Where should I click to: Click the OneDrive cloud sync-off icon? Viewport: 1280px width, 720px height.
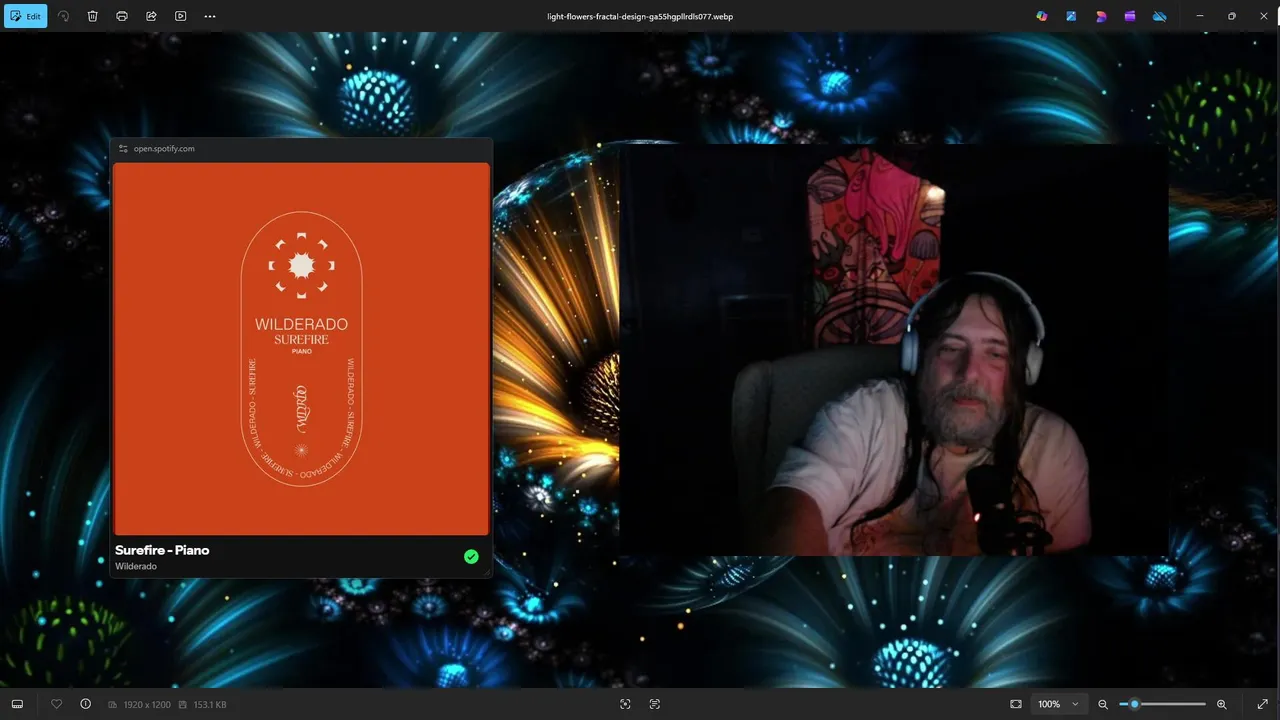tap(1160, 16)
